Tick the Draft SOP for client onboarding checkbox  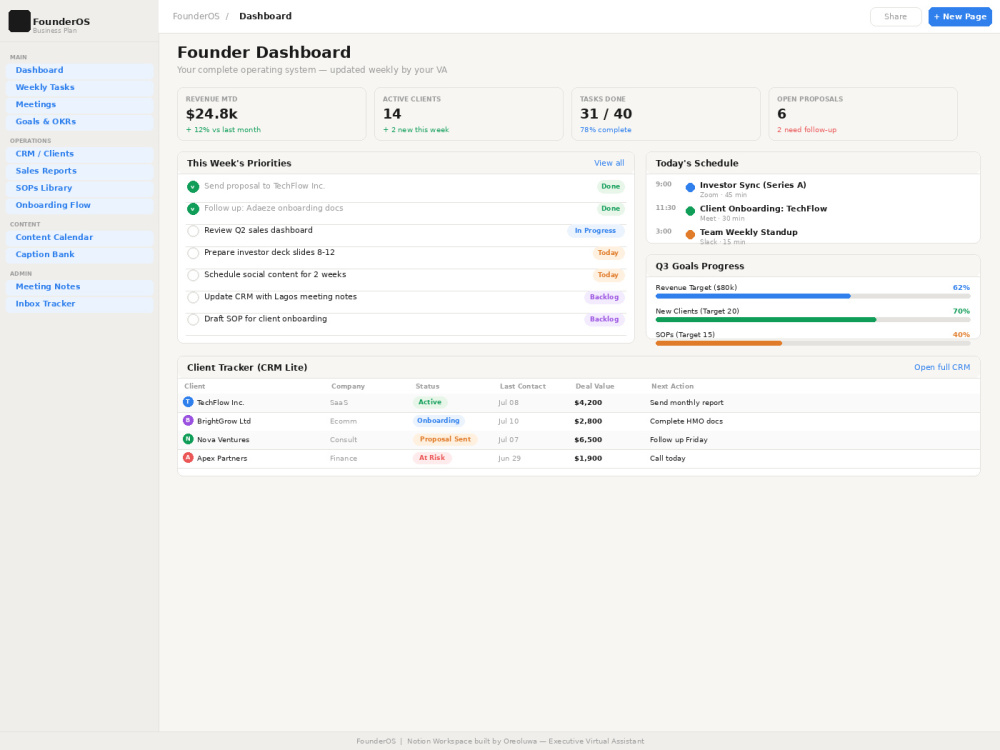pos(193,320)
